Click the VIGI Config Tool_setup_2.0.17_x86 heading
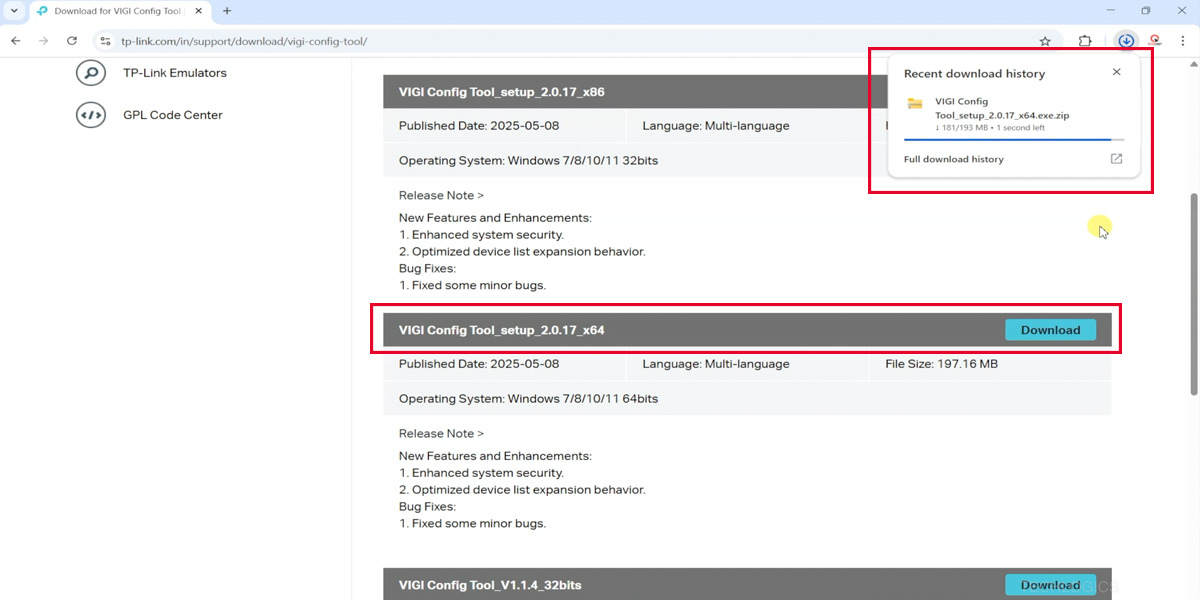 click(501, 92)
